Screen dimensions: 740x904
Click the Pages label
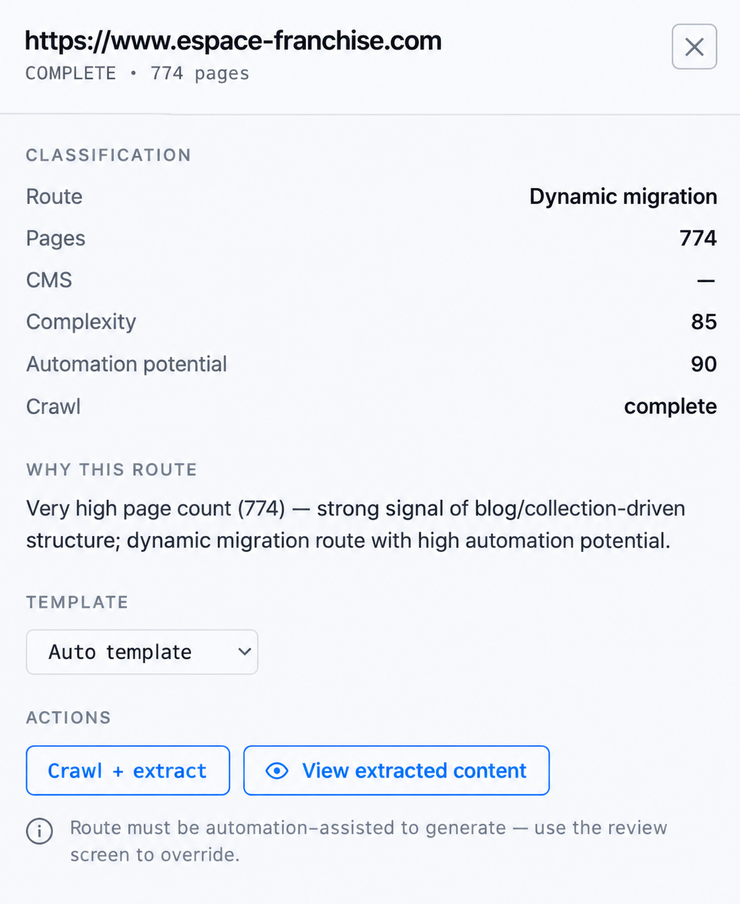point(55,239)
